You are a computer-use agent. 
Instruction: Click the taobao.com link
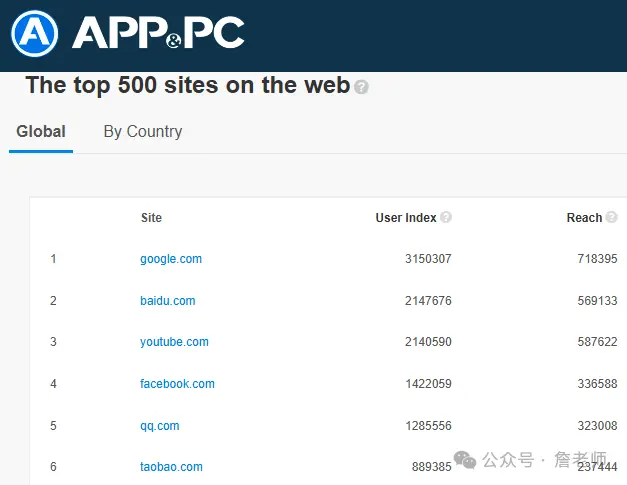(x=171, y=467)
